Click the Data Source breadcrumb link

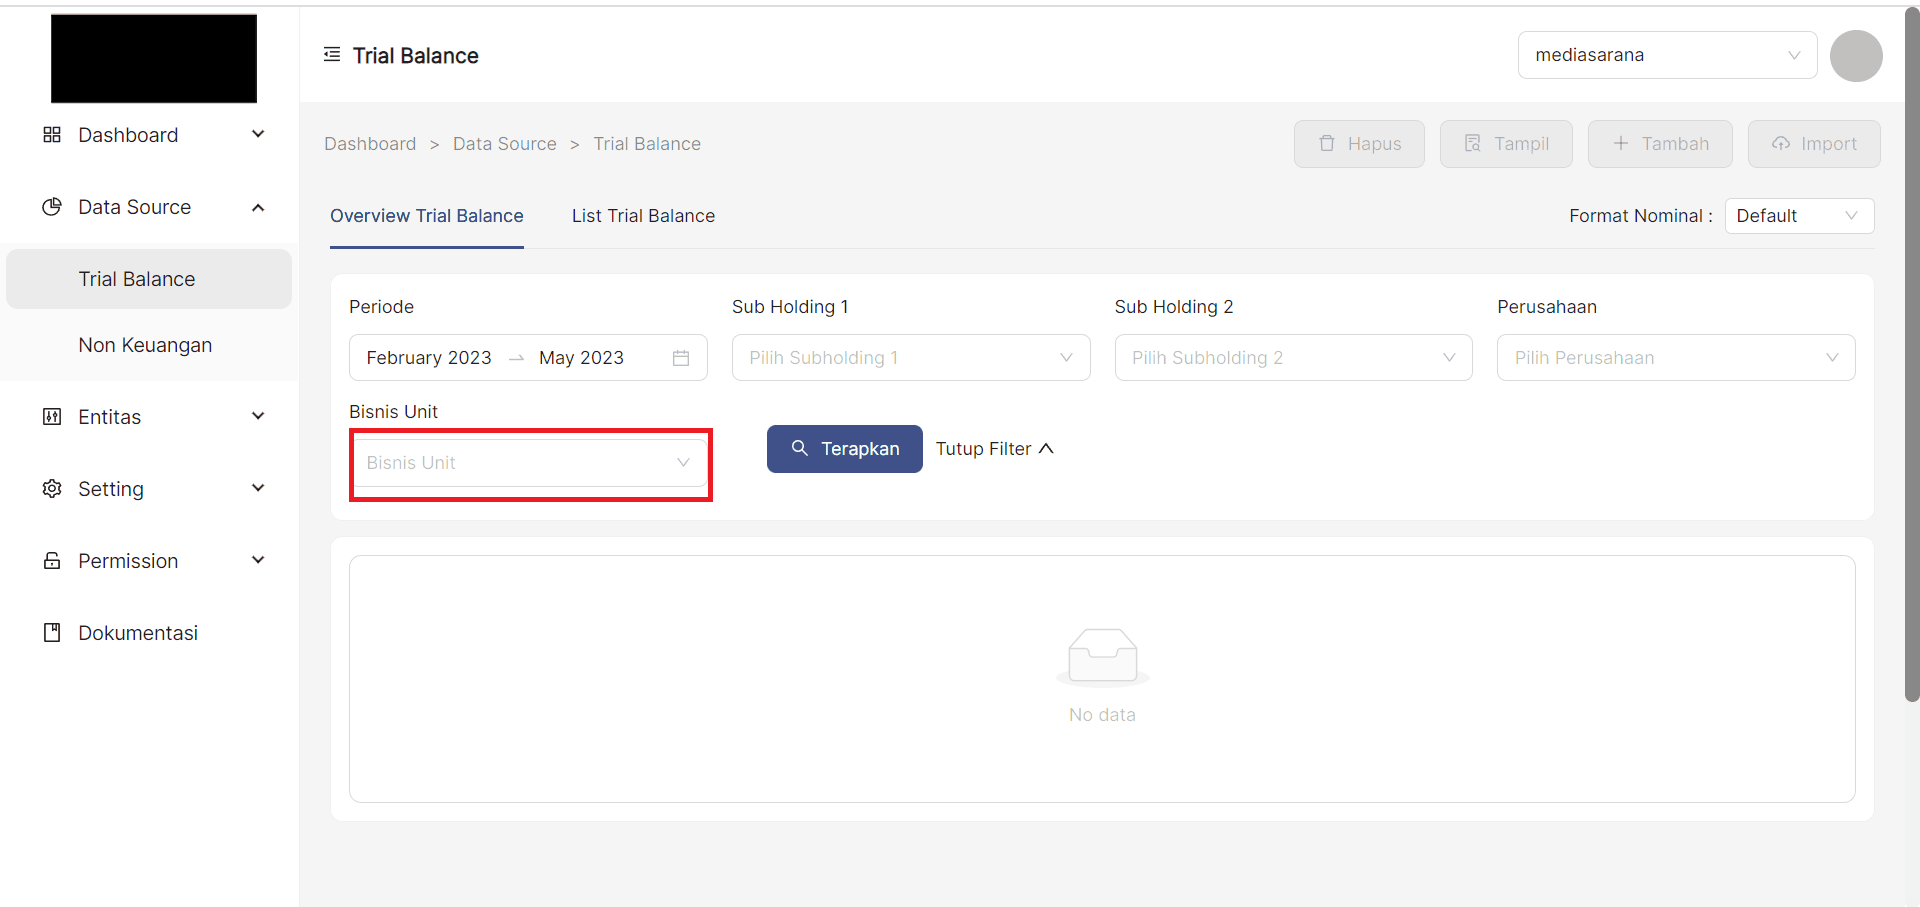coord(504,144)
